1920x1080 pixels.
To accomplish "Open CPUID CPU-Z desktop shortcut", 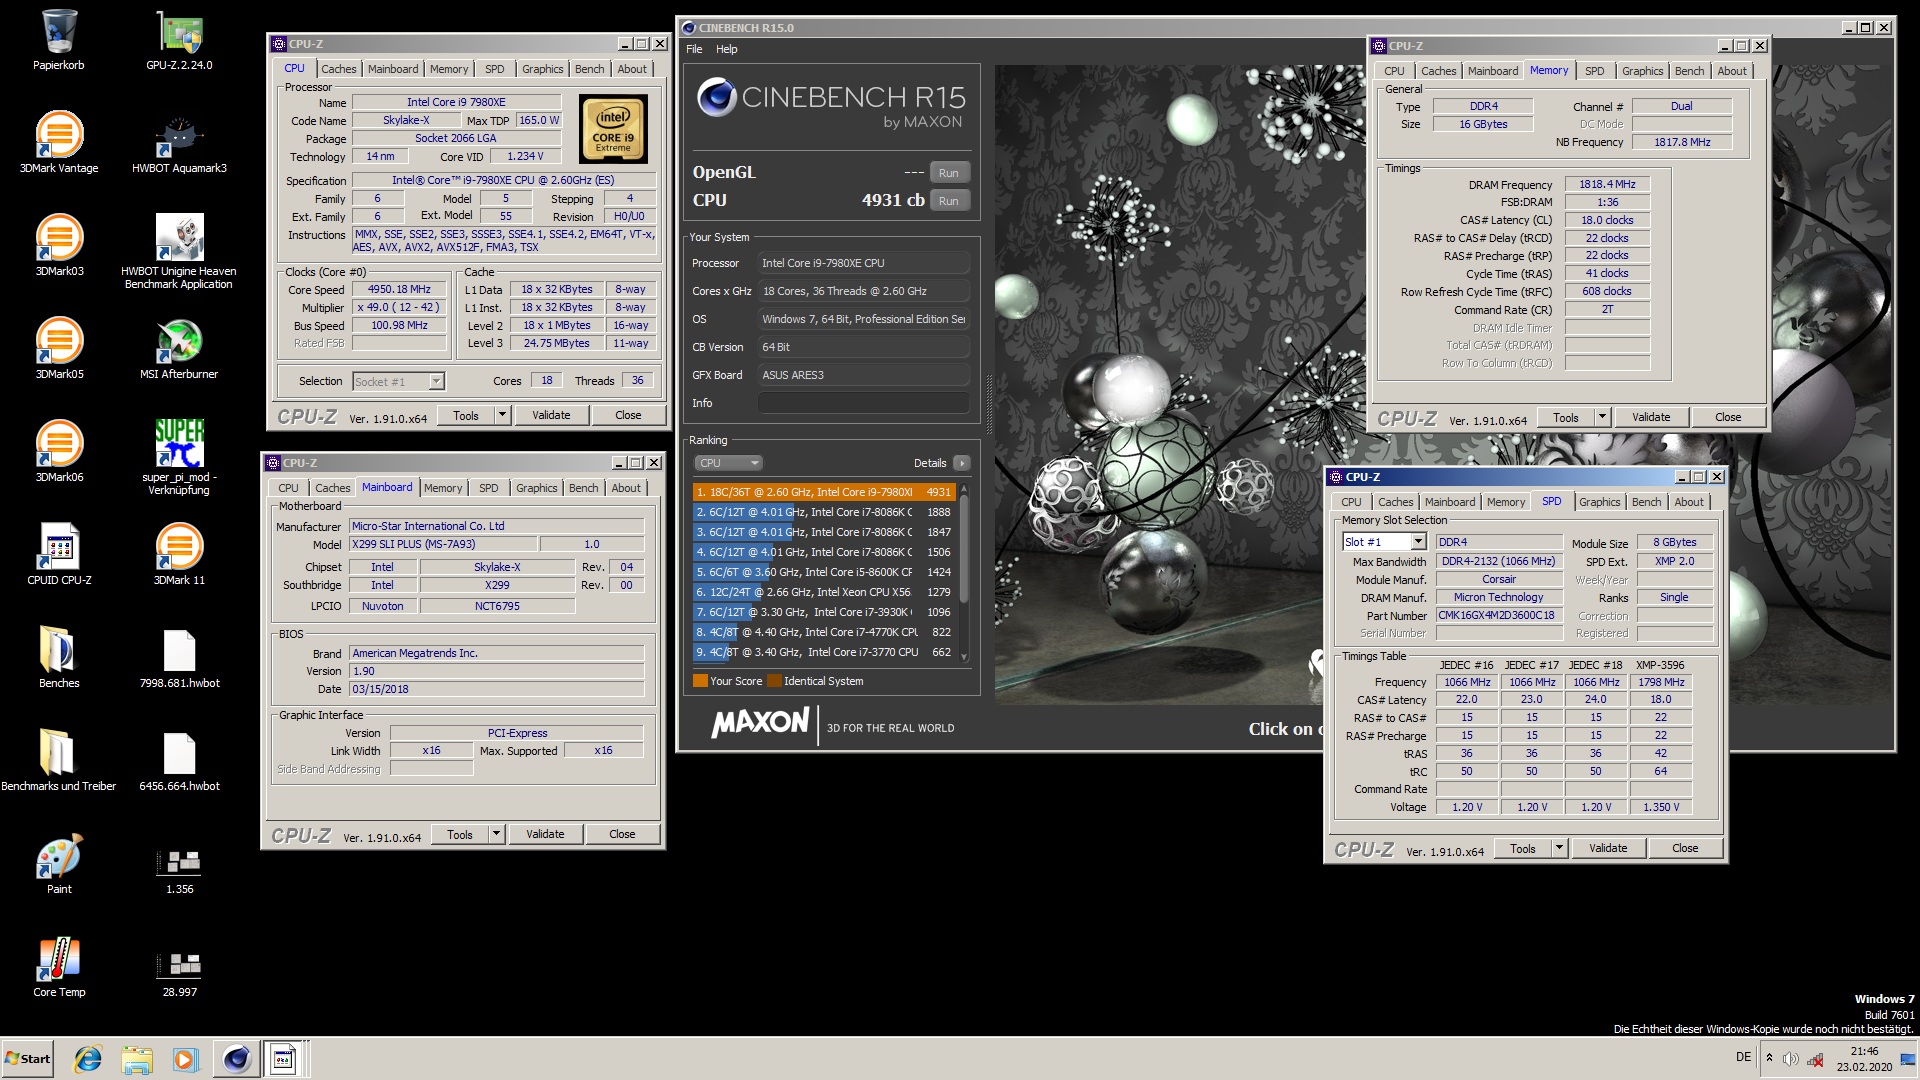I will pos(59,555).
